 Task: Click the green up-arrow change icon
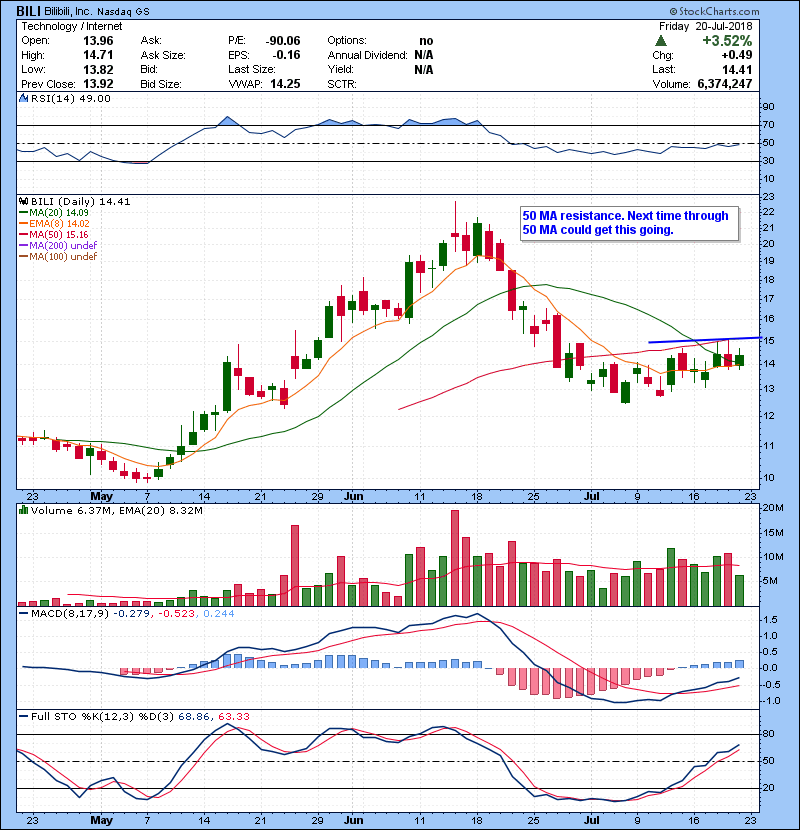660,41
